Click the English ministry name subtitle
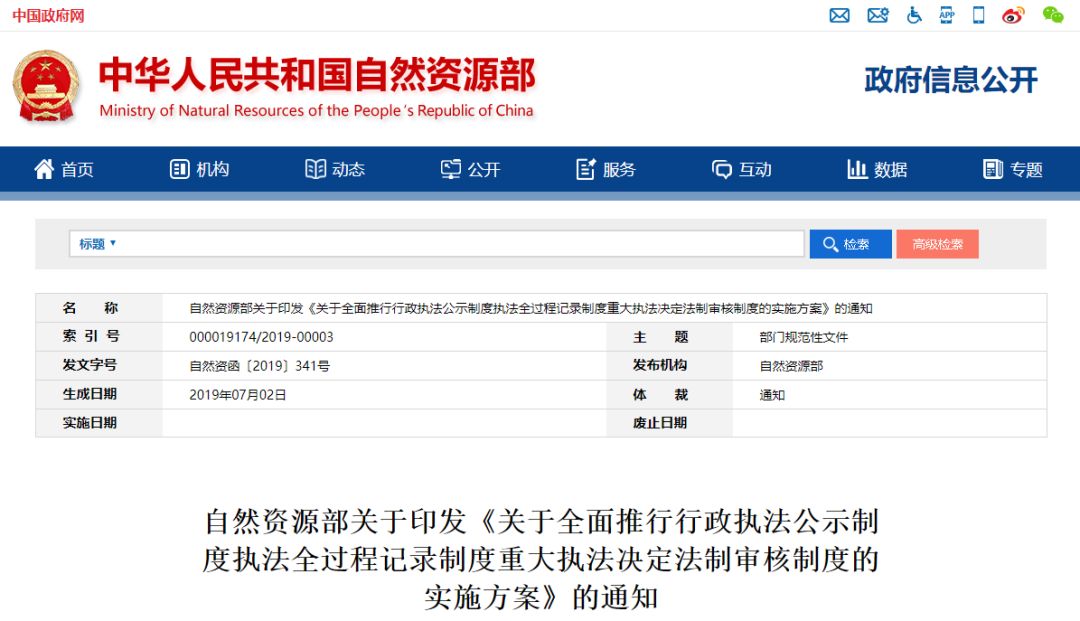 (x=316, y=111)
